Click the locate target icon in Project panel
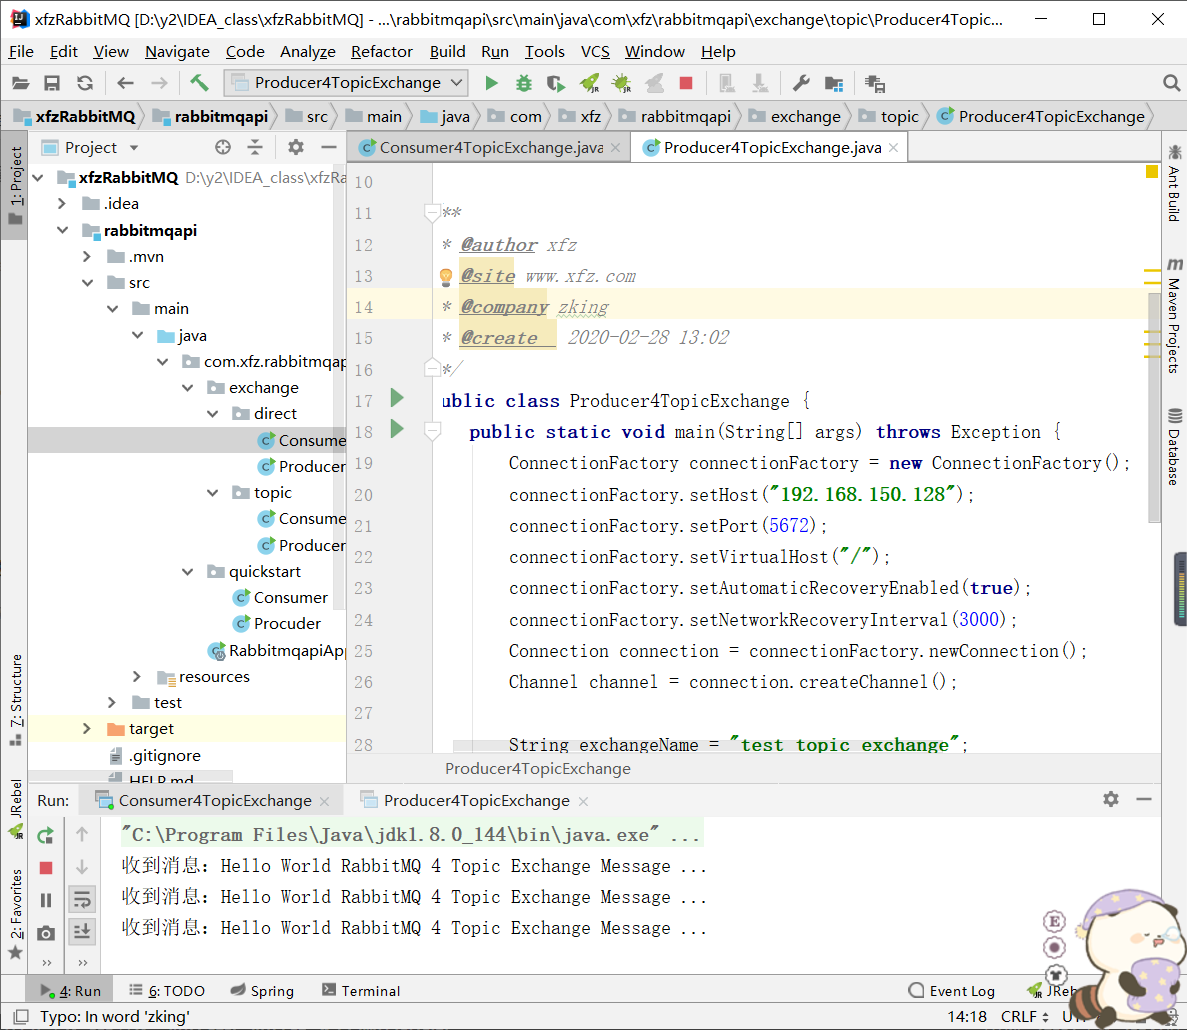 (x=223, y=147)
